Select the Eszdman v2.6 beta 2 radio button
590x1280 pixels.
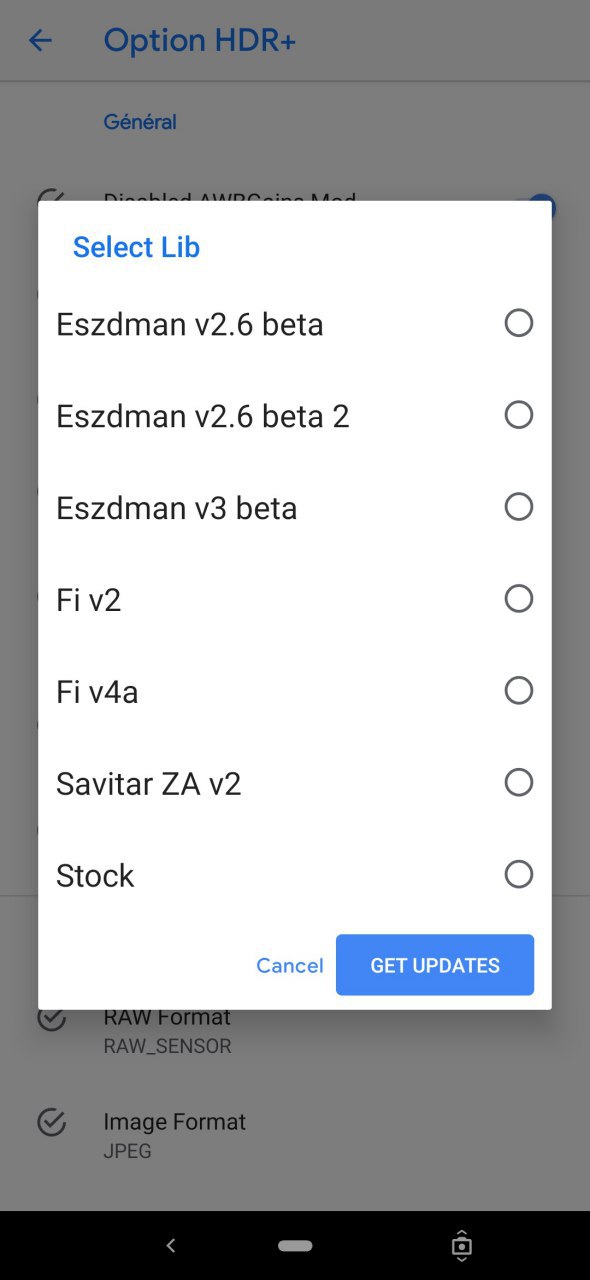[518, 415]
